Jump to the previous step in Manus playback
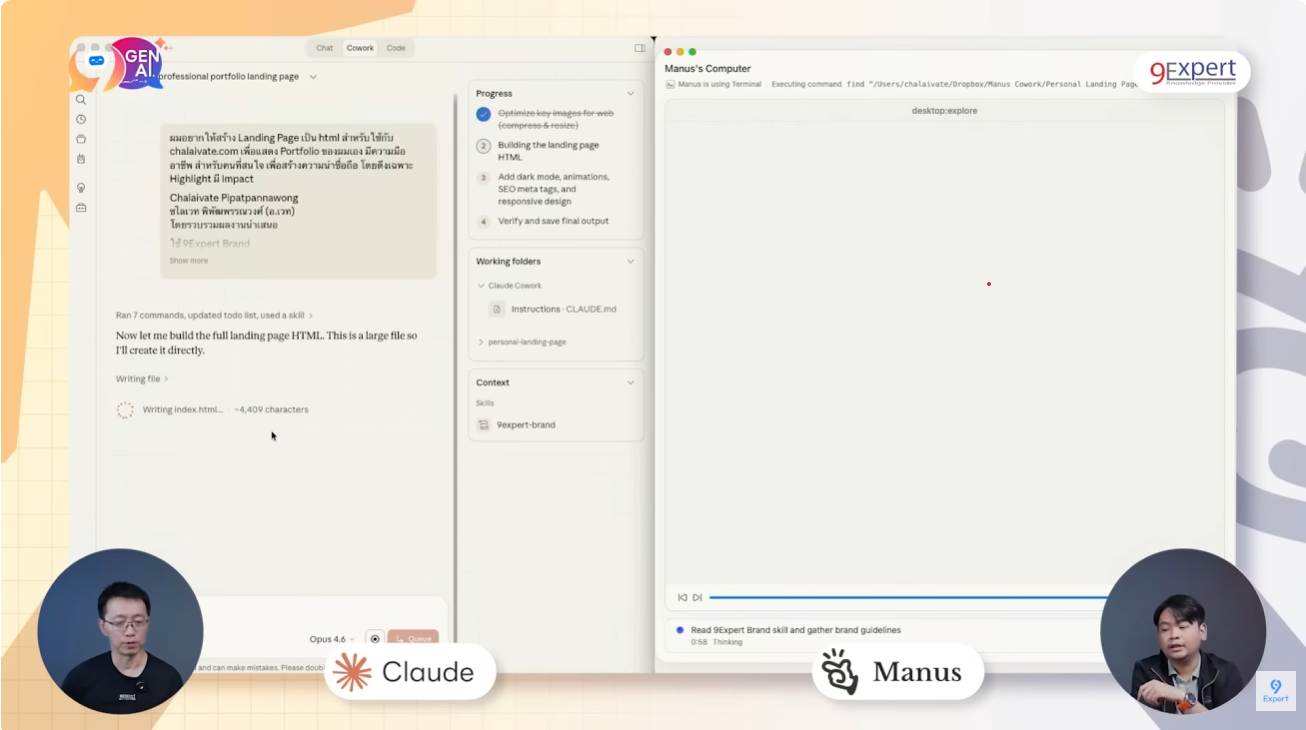 [682, 598]
